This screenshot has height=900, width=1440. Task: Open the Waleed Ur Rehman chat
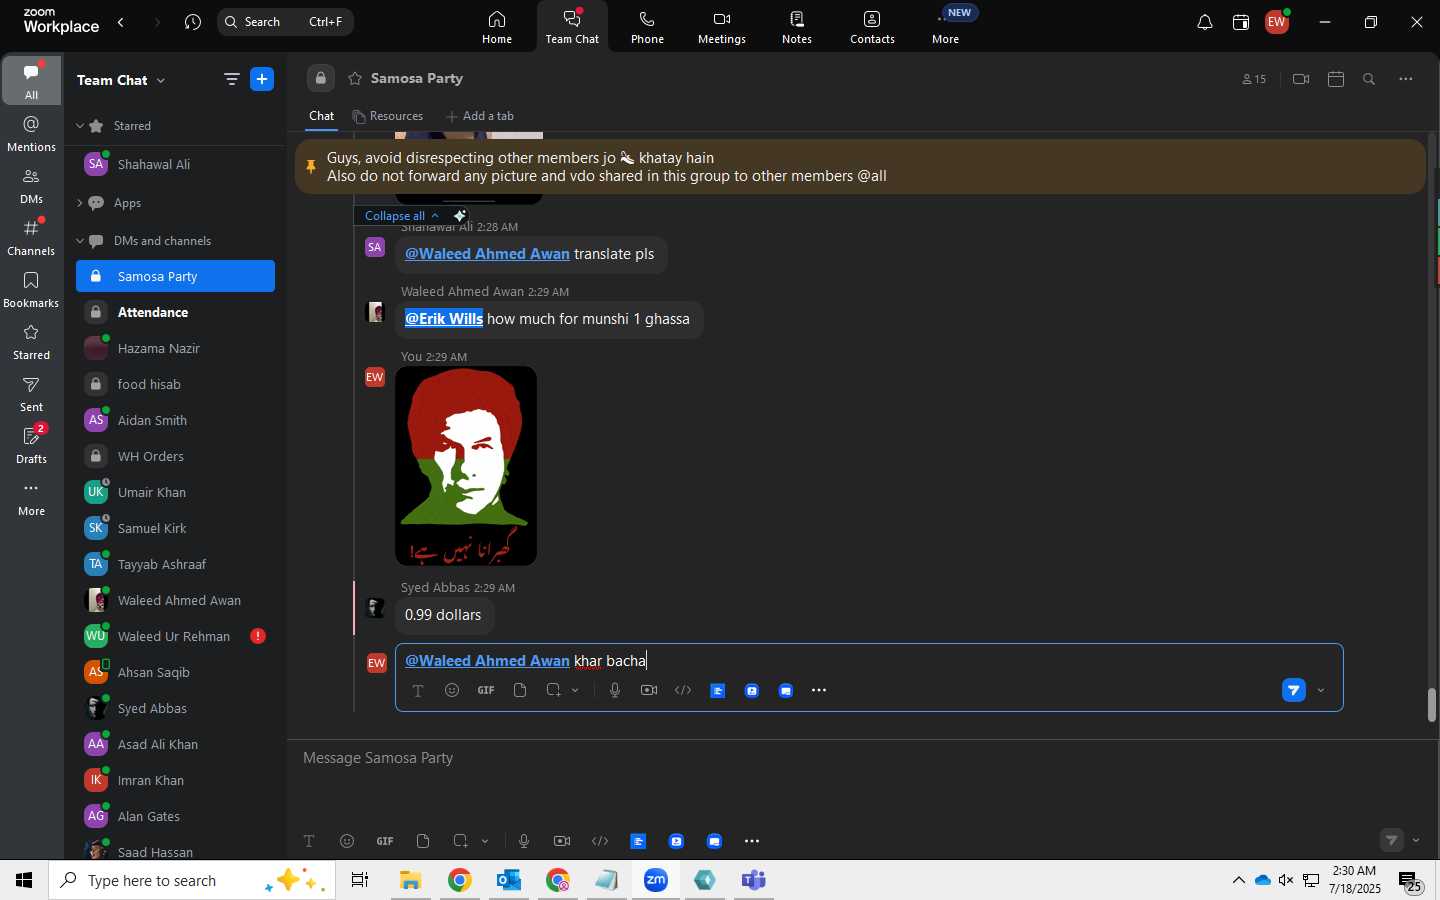[x=175, y=637]
